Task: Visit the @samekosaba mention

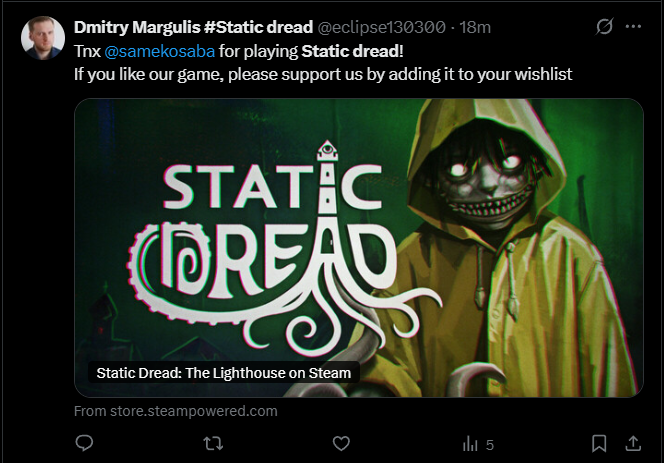Action: tap(159, 51)
